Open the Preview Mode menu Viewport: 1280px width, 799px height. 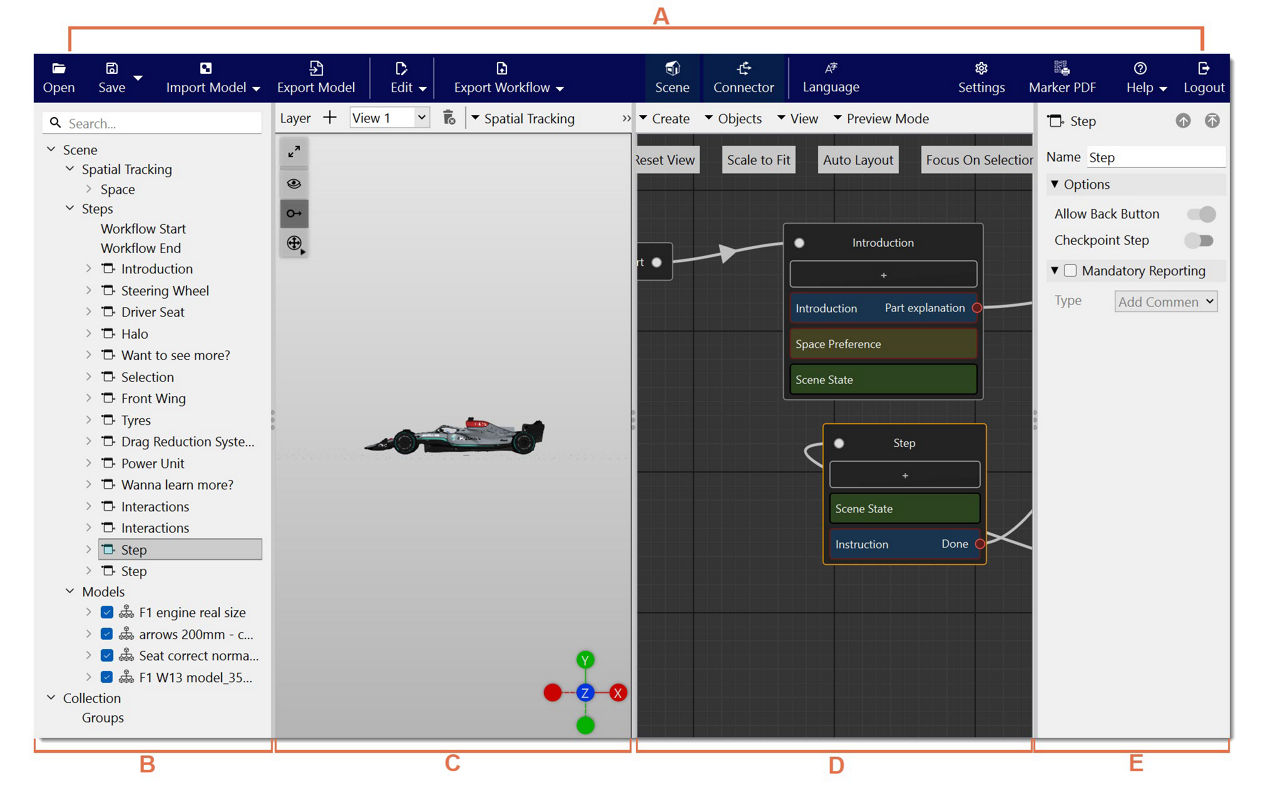881,119
